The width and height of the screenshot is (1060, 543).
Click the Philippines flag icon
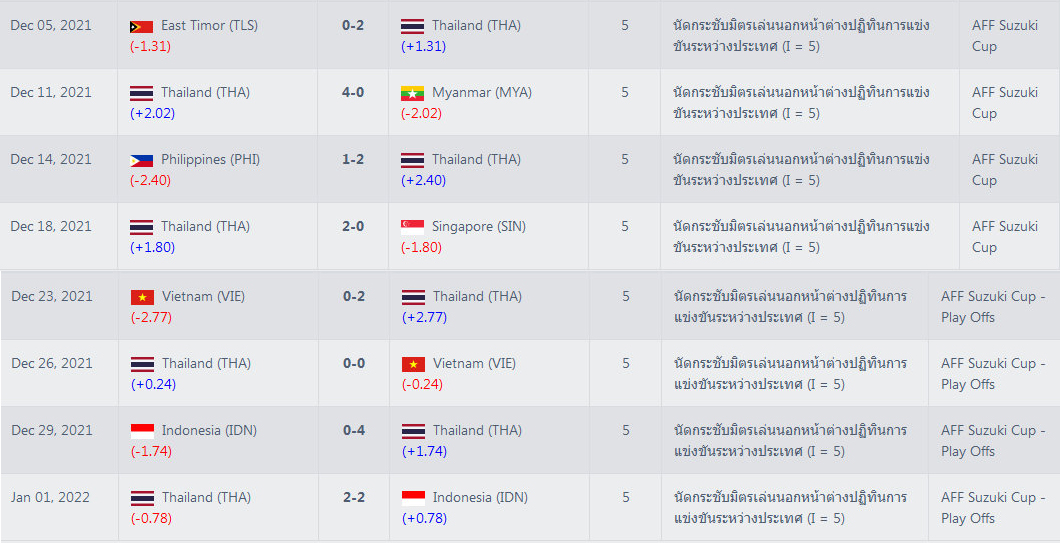(141, 160)
